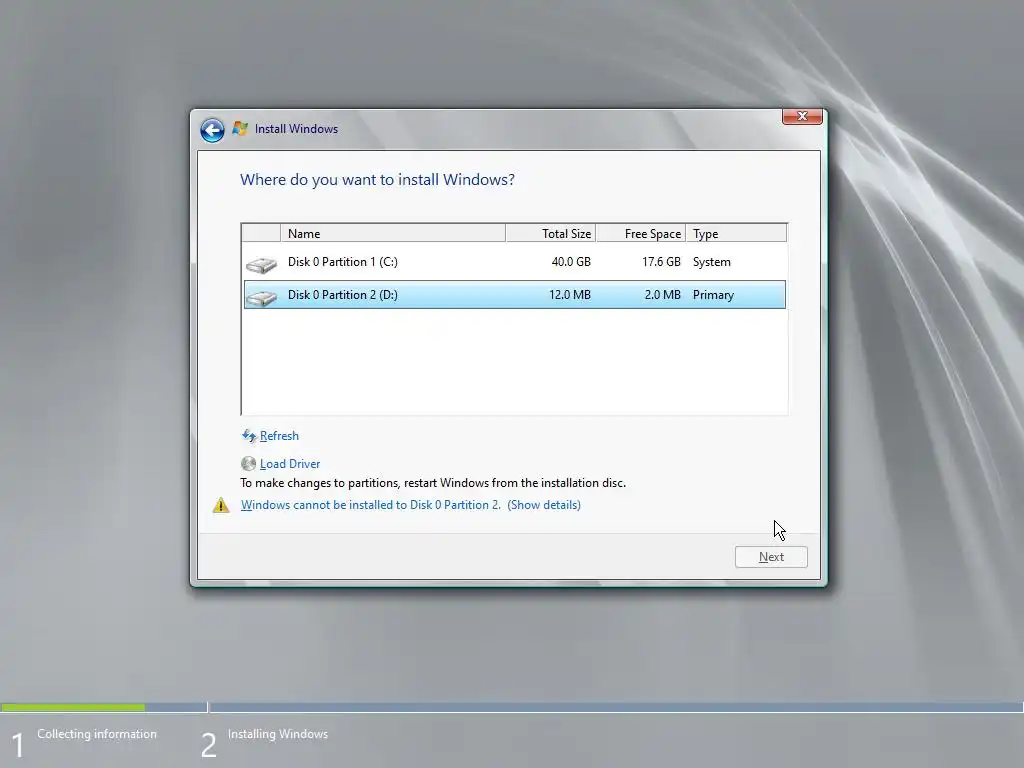Select Disk 0 Partition 2 (D:)
1024x768 pixels.
click(515, 295)
